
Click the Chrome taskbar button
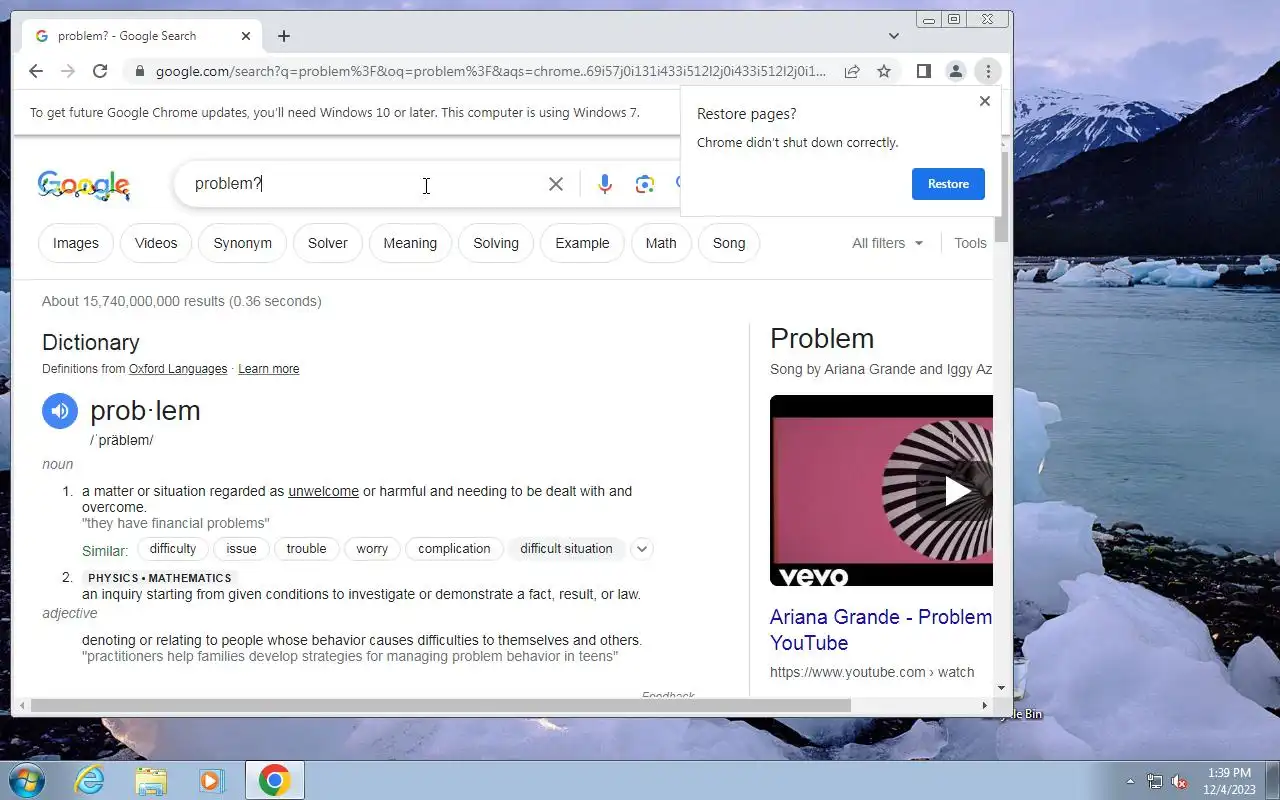275,780
